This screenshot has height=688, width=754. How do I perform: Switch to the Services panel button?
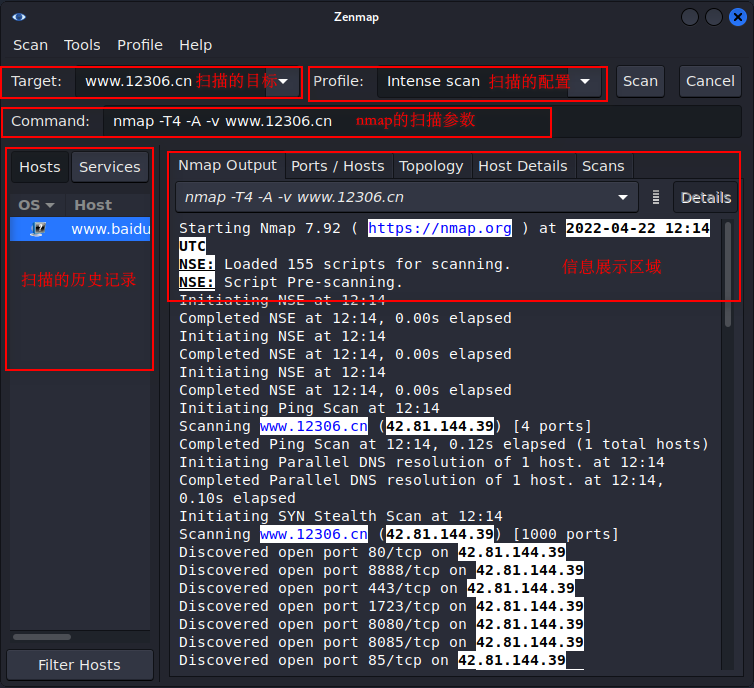(x=110, y=167)
